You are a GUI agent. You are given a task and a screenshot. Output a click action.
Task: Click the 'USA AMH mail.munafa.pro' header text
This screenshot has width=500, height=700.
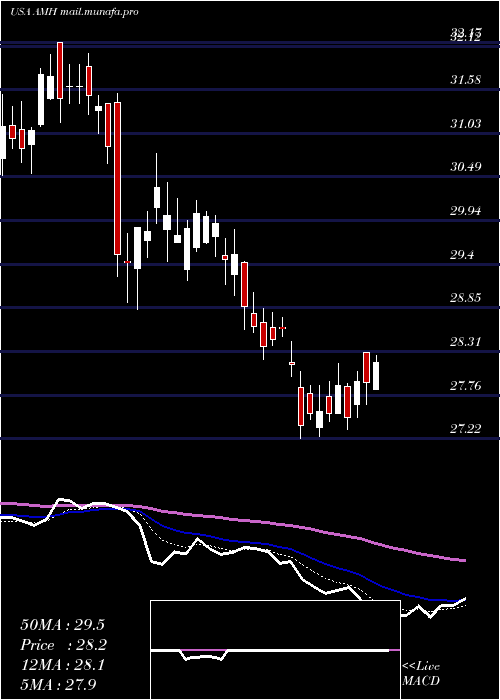click(74, 12)
